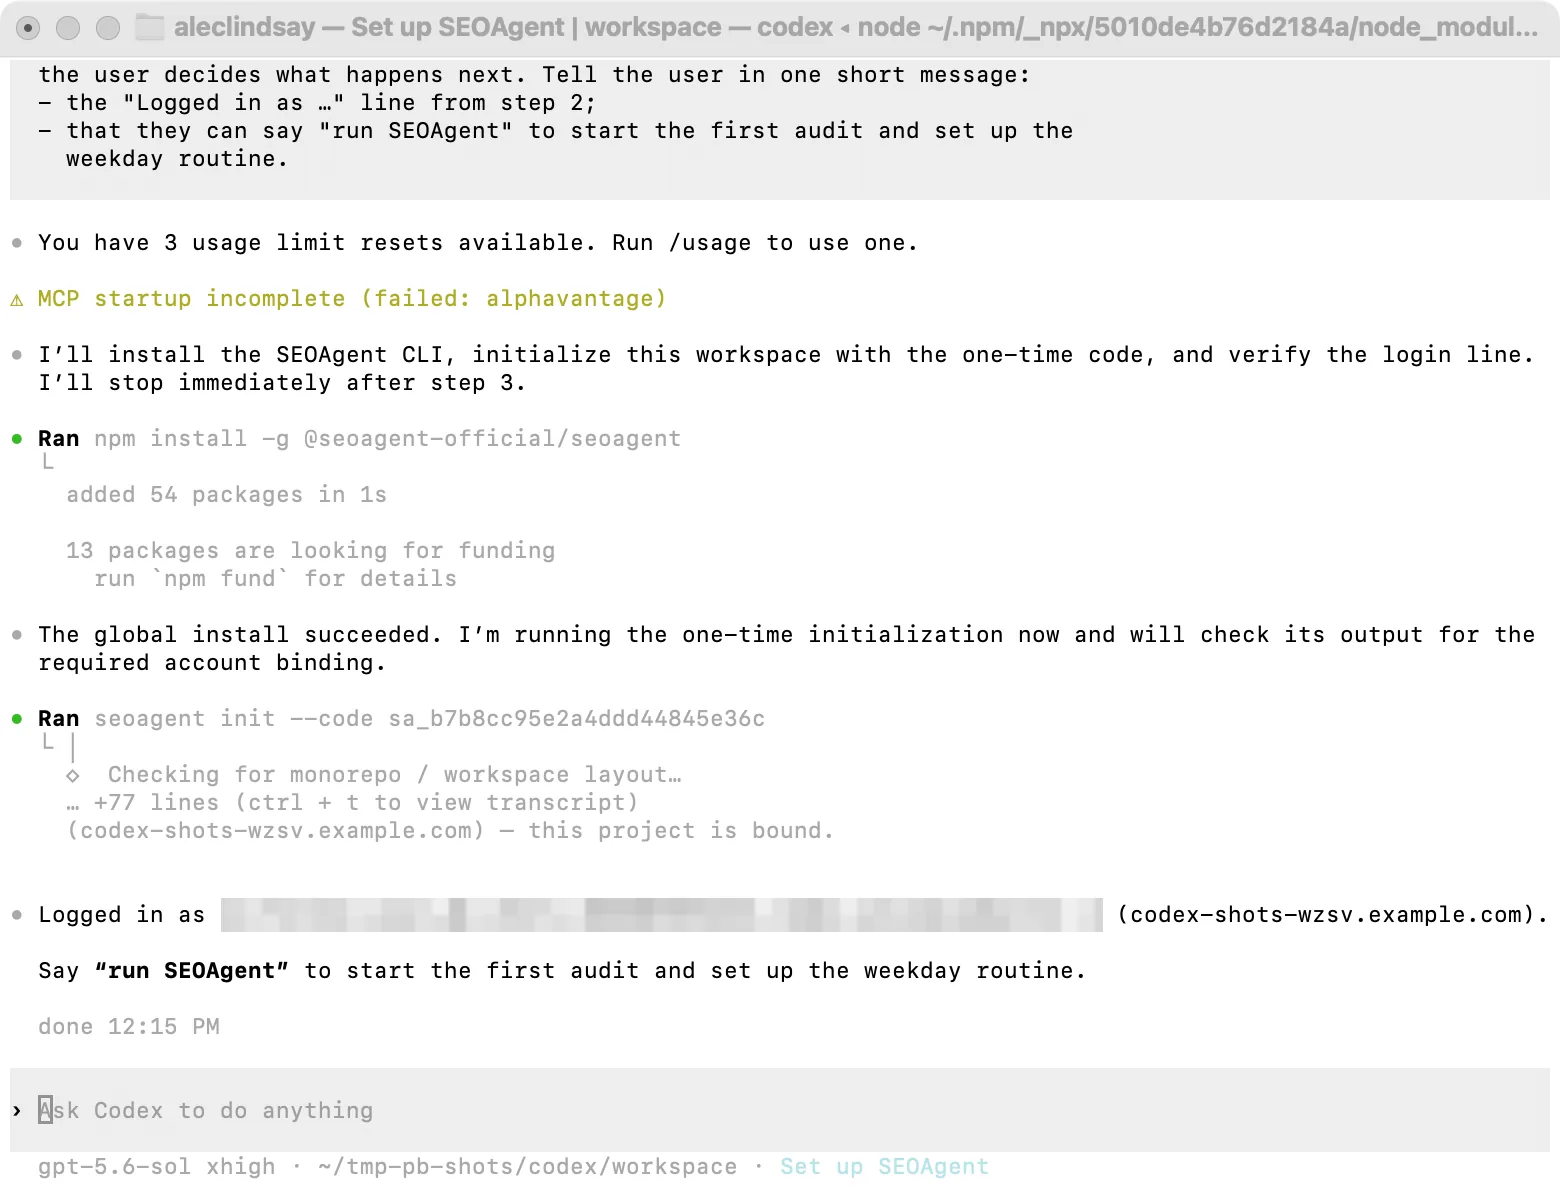This screenshot has height=1190, width=1560.
Task: Click the folder icon in the title bar
Action: 150,27
